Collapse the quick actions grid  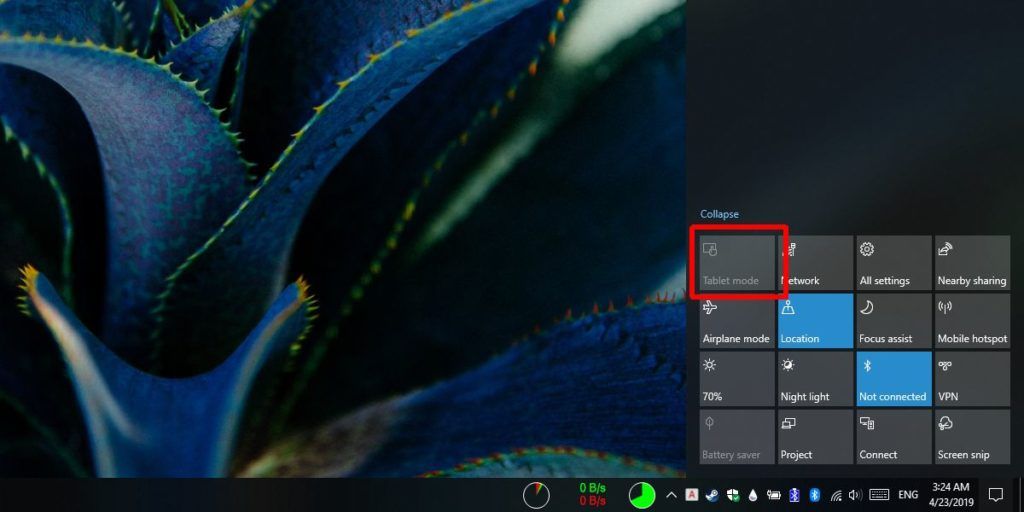[x=719, y=214]
